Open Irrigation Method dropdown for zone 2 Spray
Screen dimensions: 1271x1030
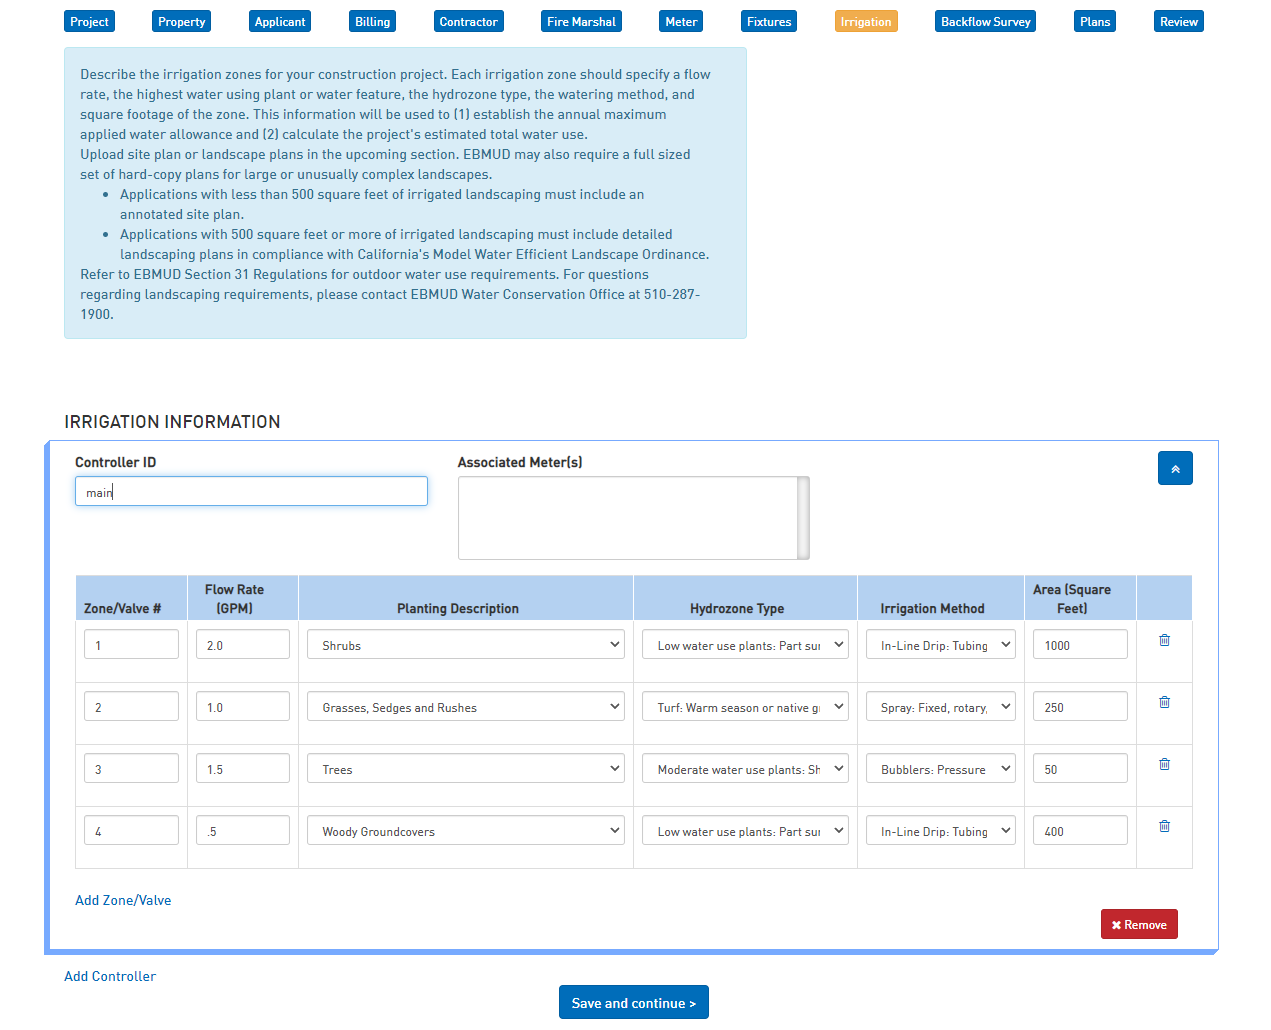tap(940, 707)
